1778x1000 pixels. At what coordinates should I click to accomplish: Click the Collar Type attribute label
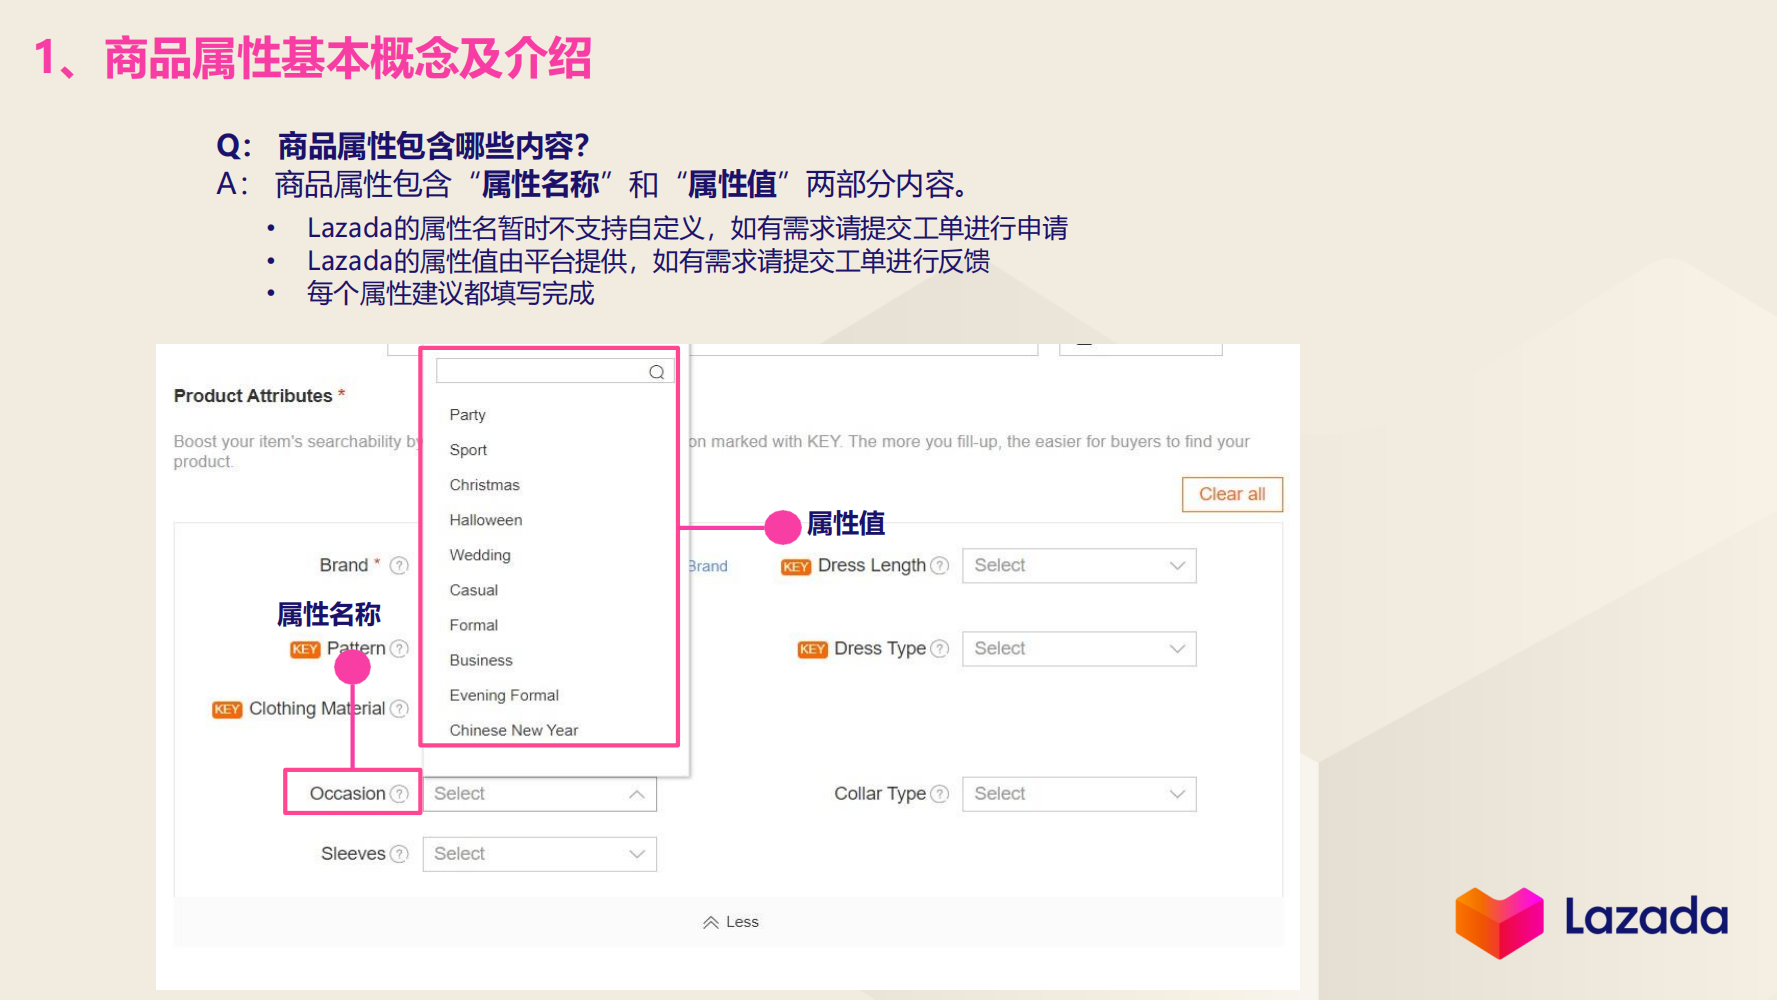880,793
